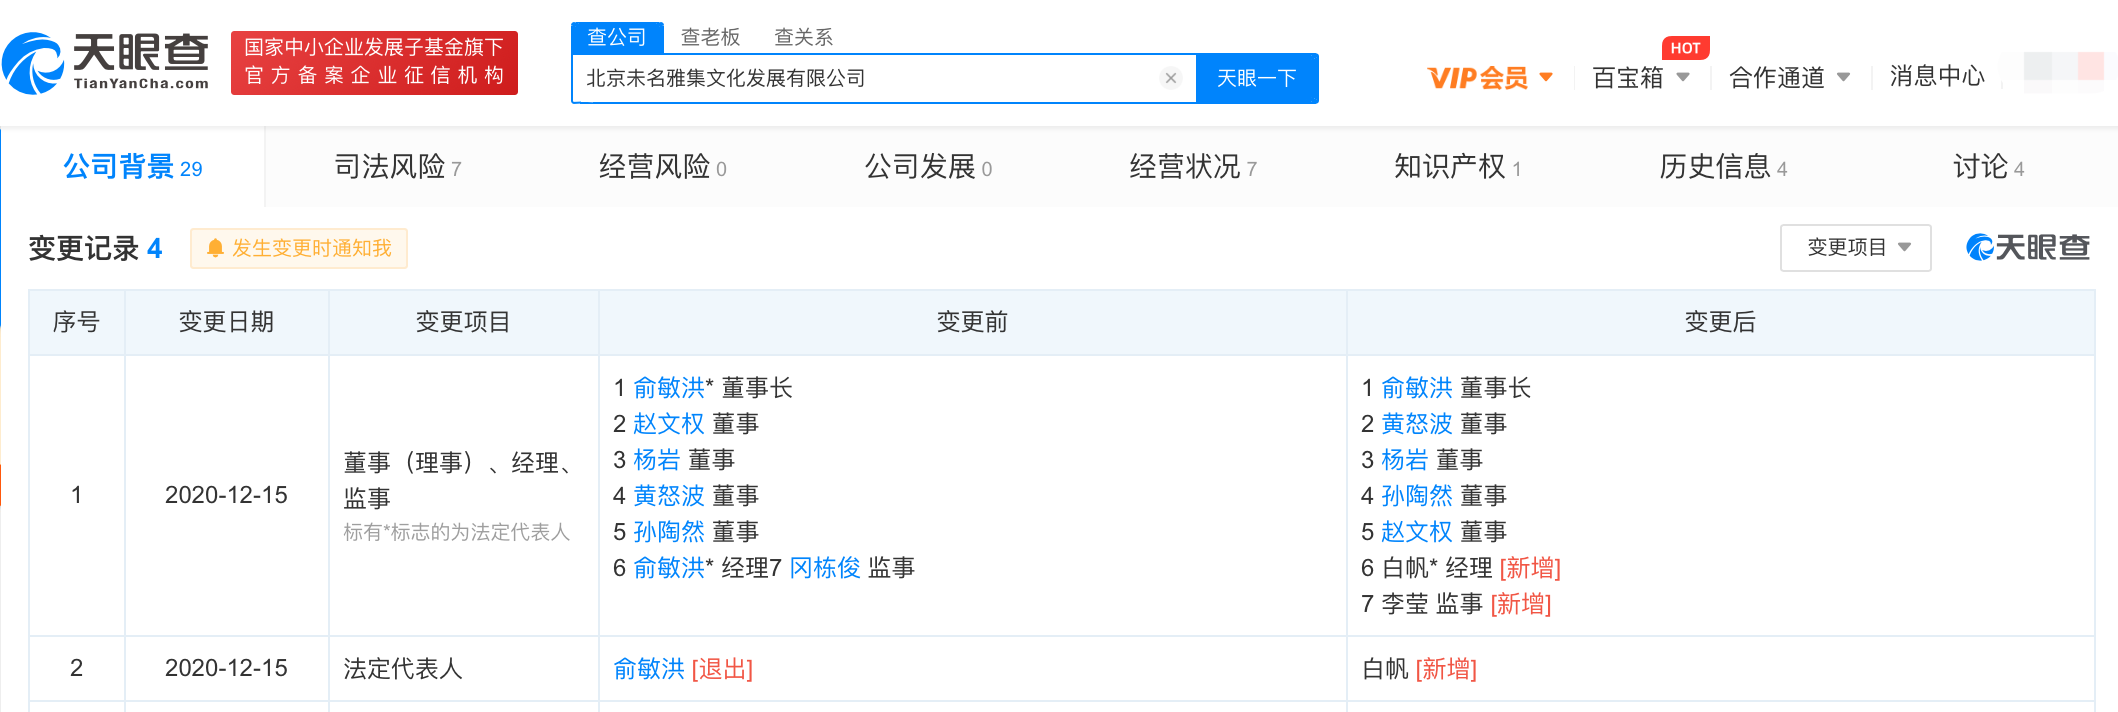Click the blurred user avatar
This screenshot has height=712, width=2118.
point(2063,68)
